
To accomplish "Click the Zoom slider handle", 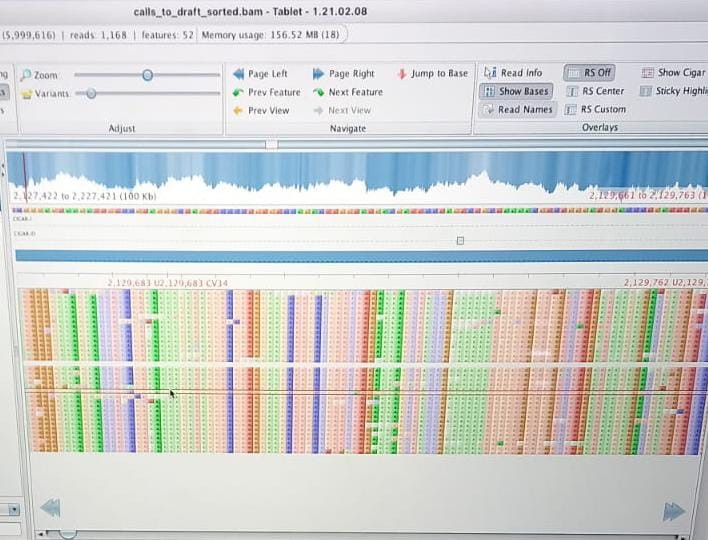I will click(x=147, y=75).
